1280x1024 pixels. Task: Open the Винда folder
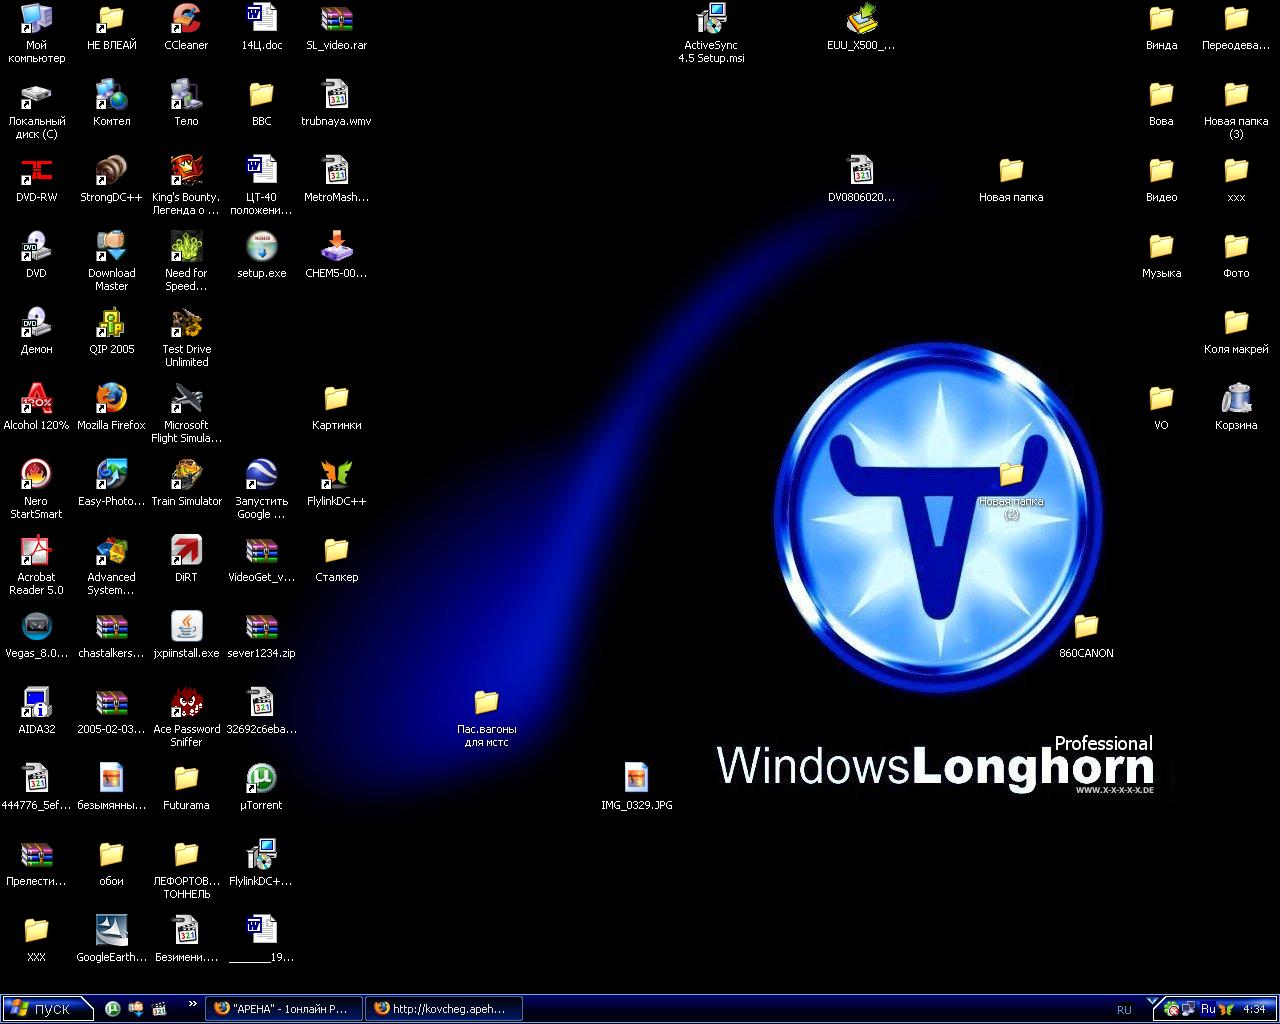1161,26
